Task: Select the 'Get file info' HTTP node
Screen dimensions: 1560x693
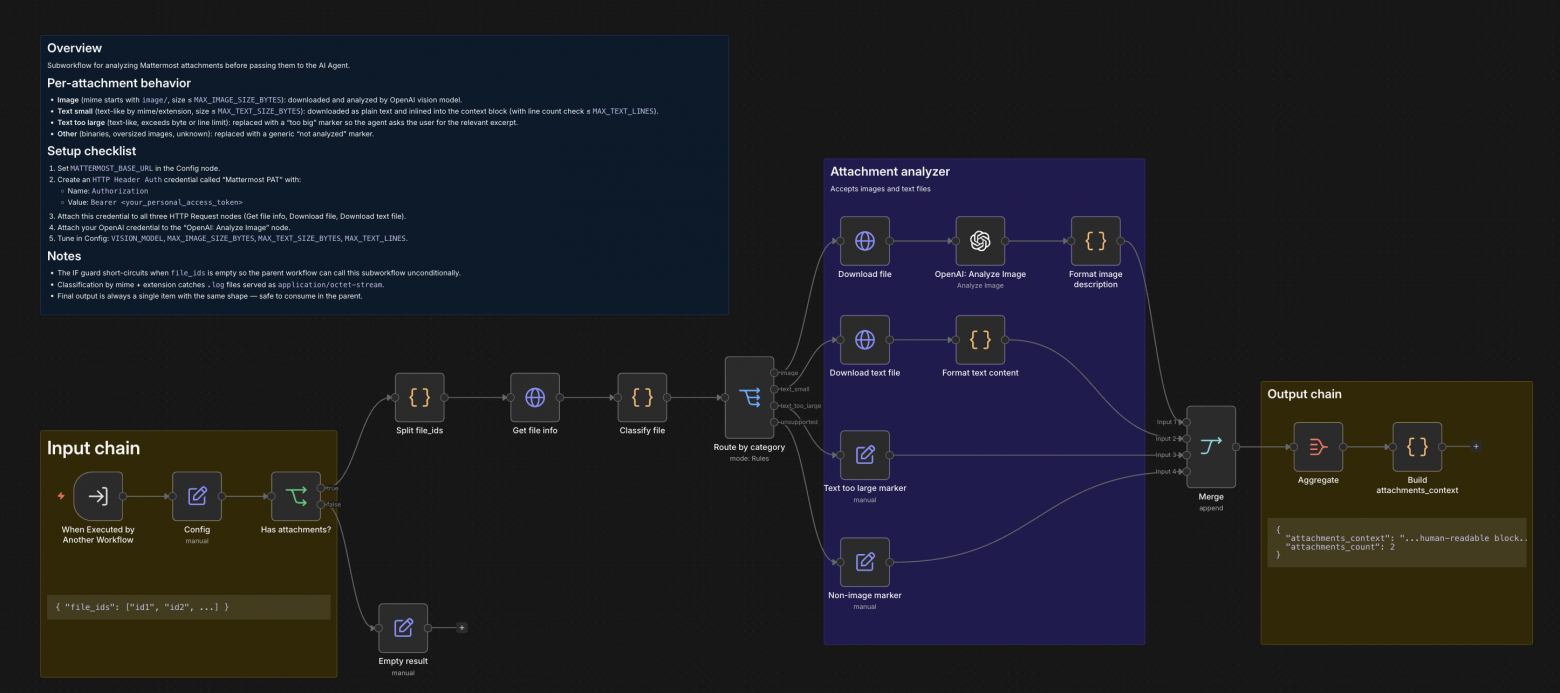Action: click(x=535, y=397)
